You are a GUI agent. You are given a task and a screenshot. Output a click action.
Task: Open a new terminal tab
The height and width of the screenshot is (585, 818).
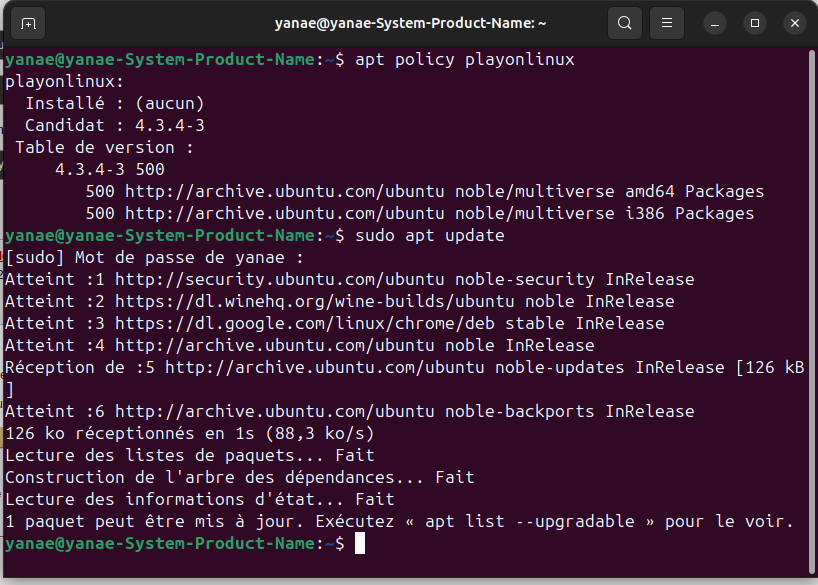[x=28, y=23]
